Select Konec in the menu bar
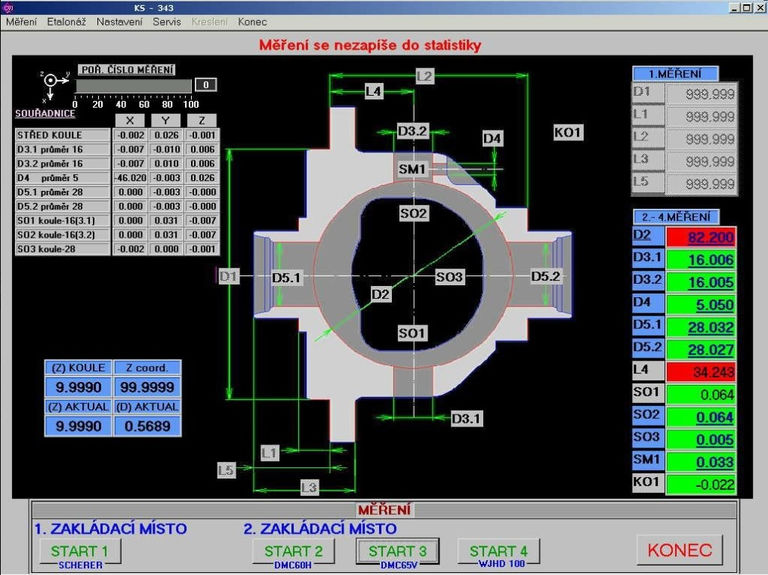The image size is (768, 575). point(252,22)
